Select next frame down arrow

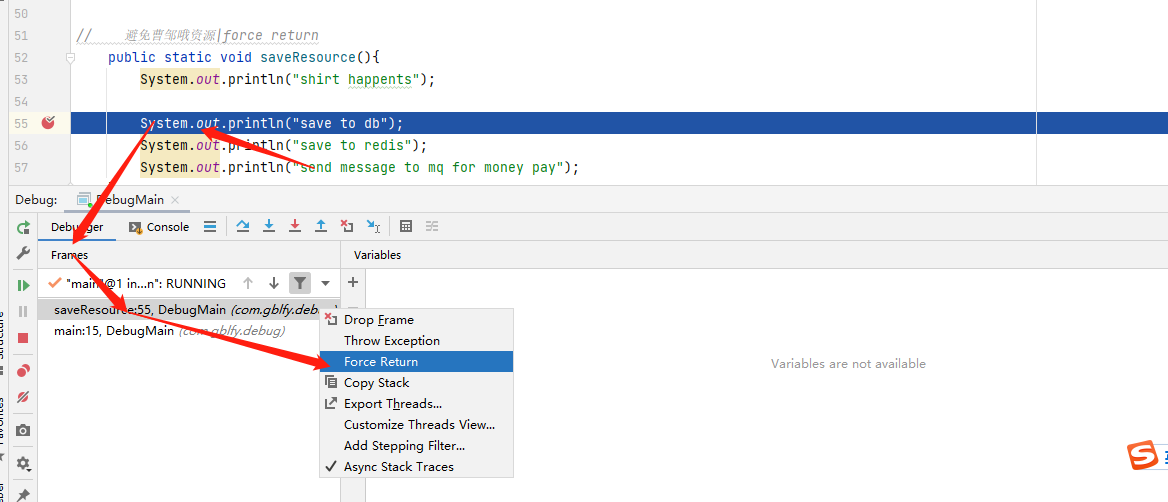273,283
